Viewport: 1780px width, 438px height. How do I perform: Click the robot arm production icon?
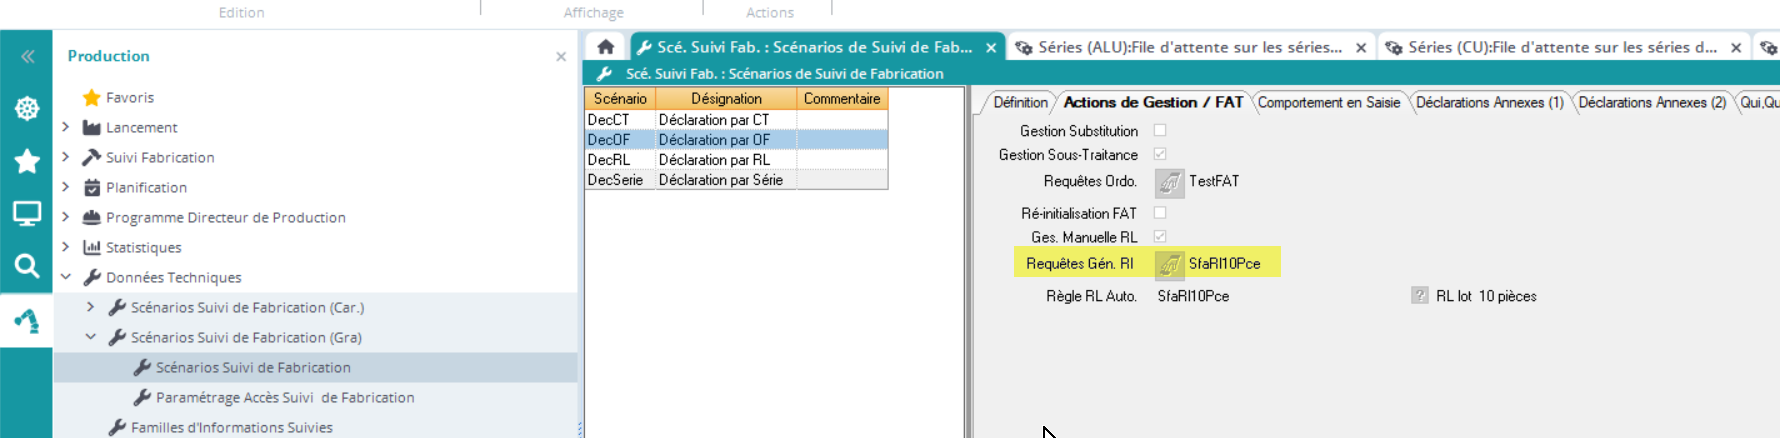point(27,320)
